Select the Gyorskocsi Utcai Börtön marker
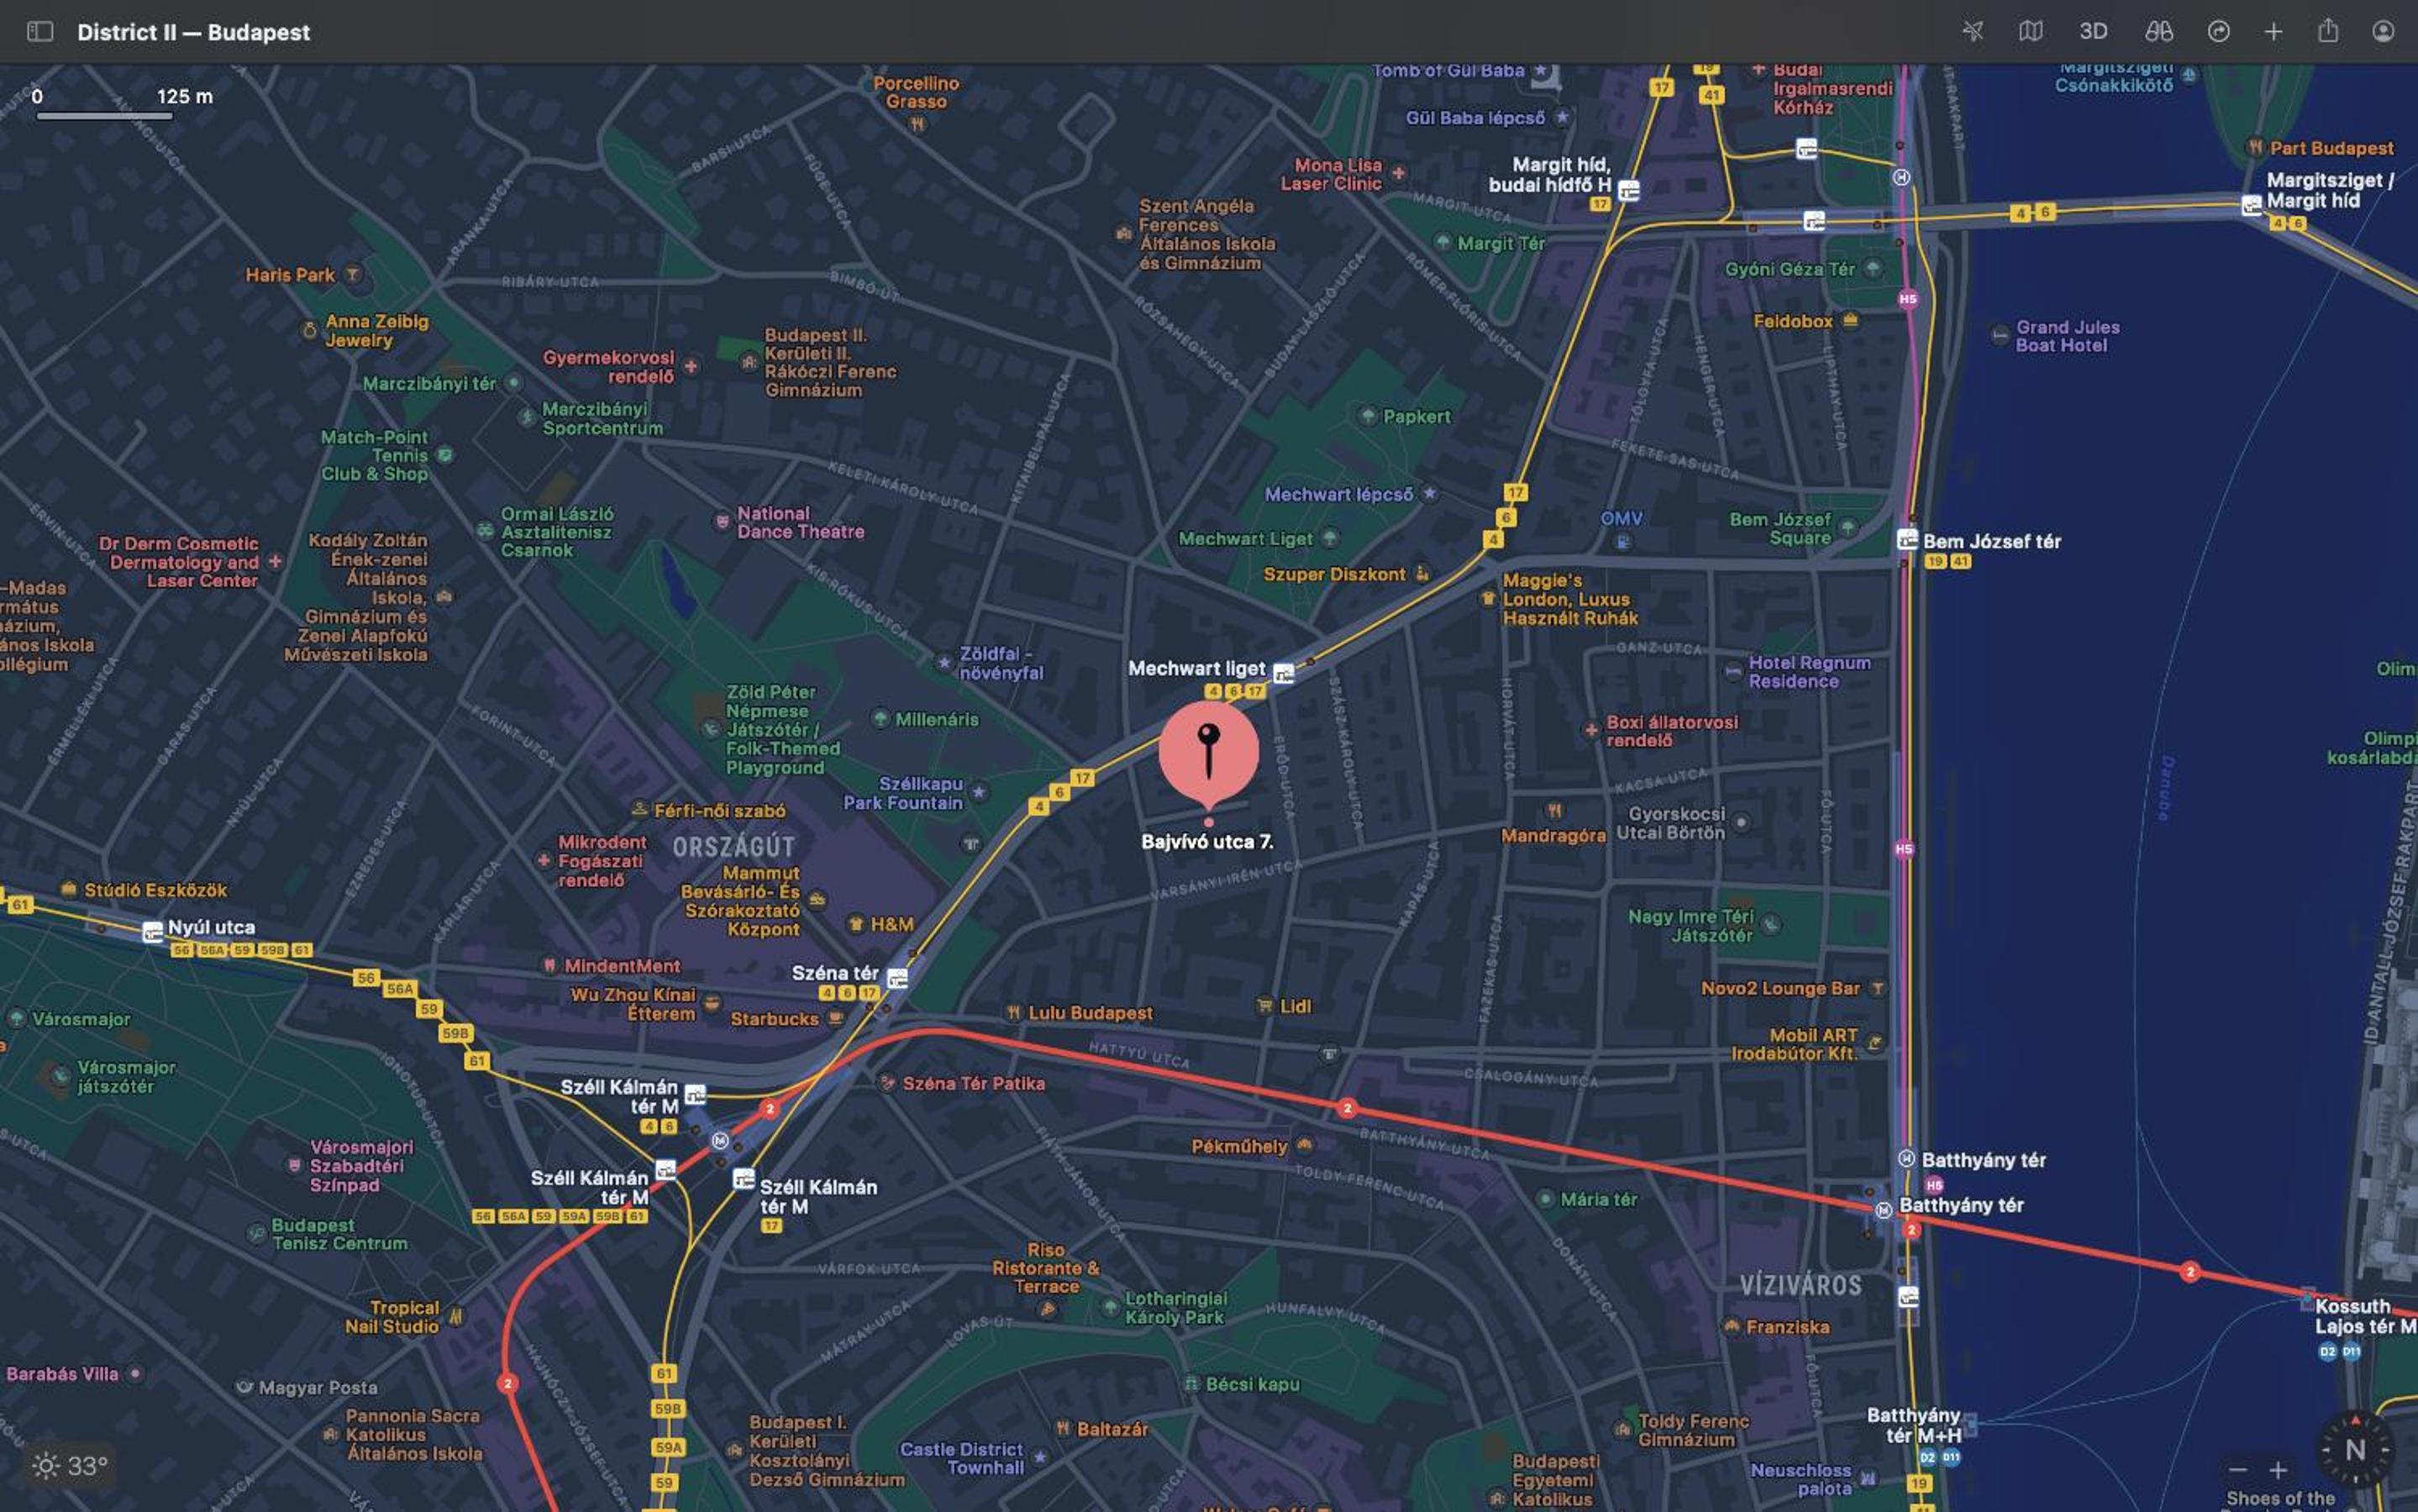Viewport: 2418px width, 1512px height. tap(1741, 822)
